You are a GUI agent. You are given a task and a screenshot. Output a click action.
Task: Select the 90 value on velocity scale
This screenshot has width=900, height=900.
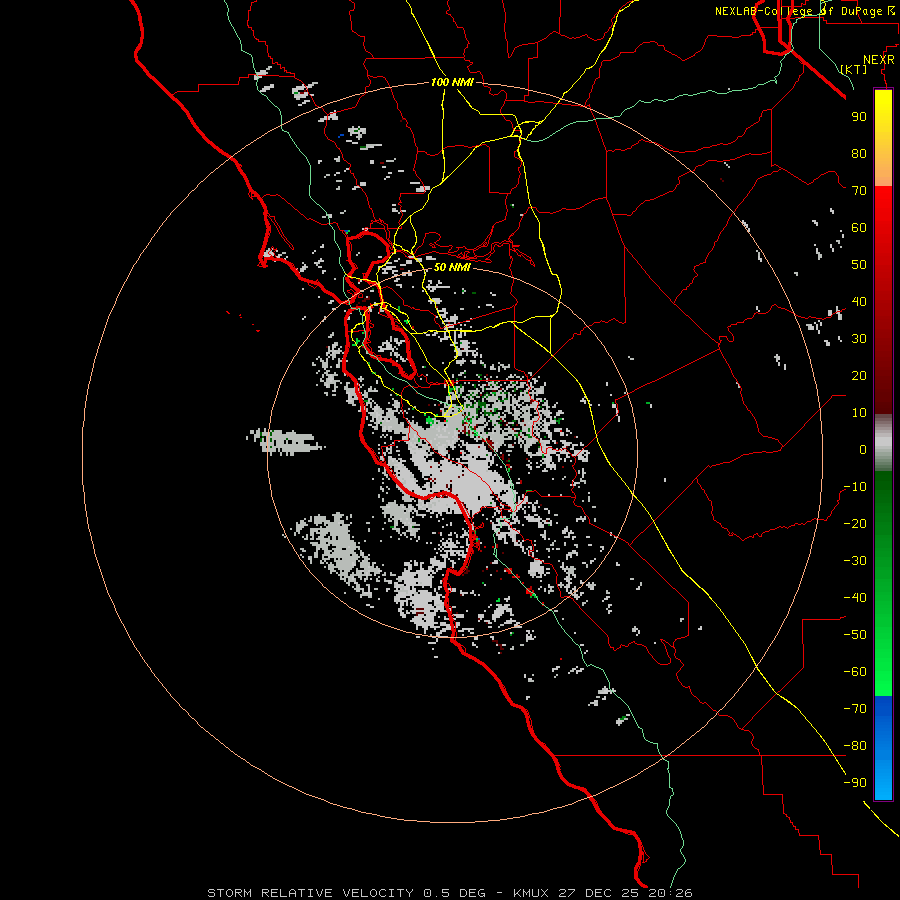point(859,117)
